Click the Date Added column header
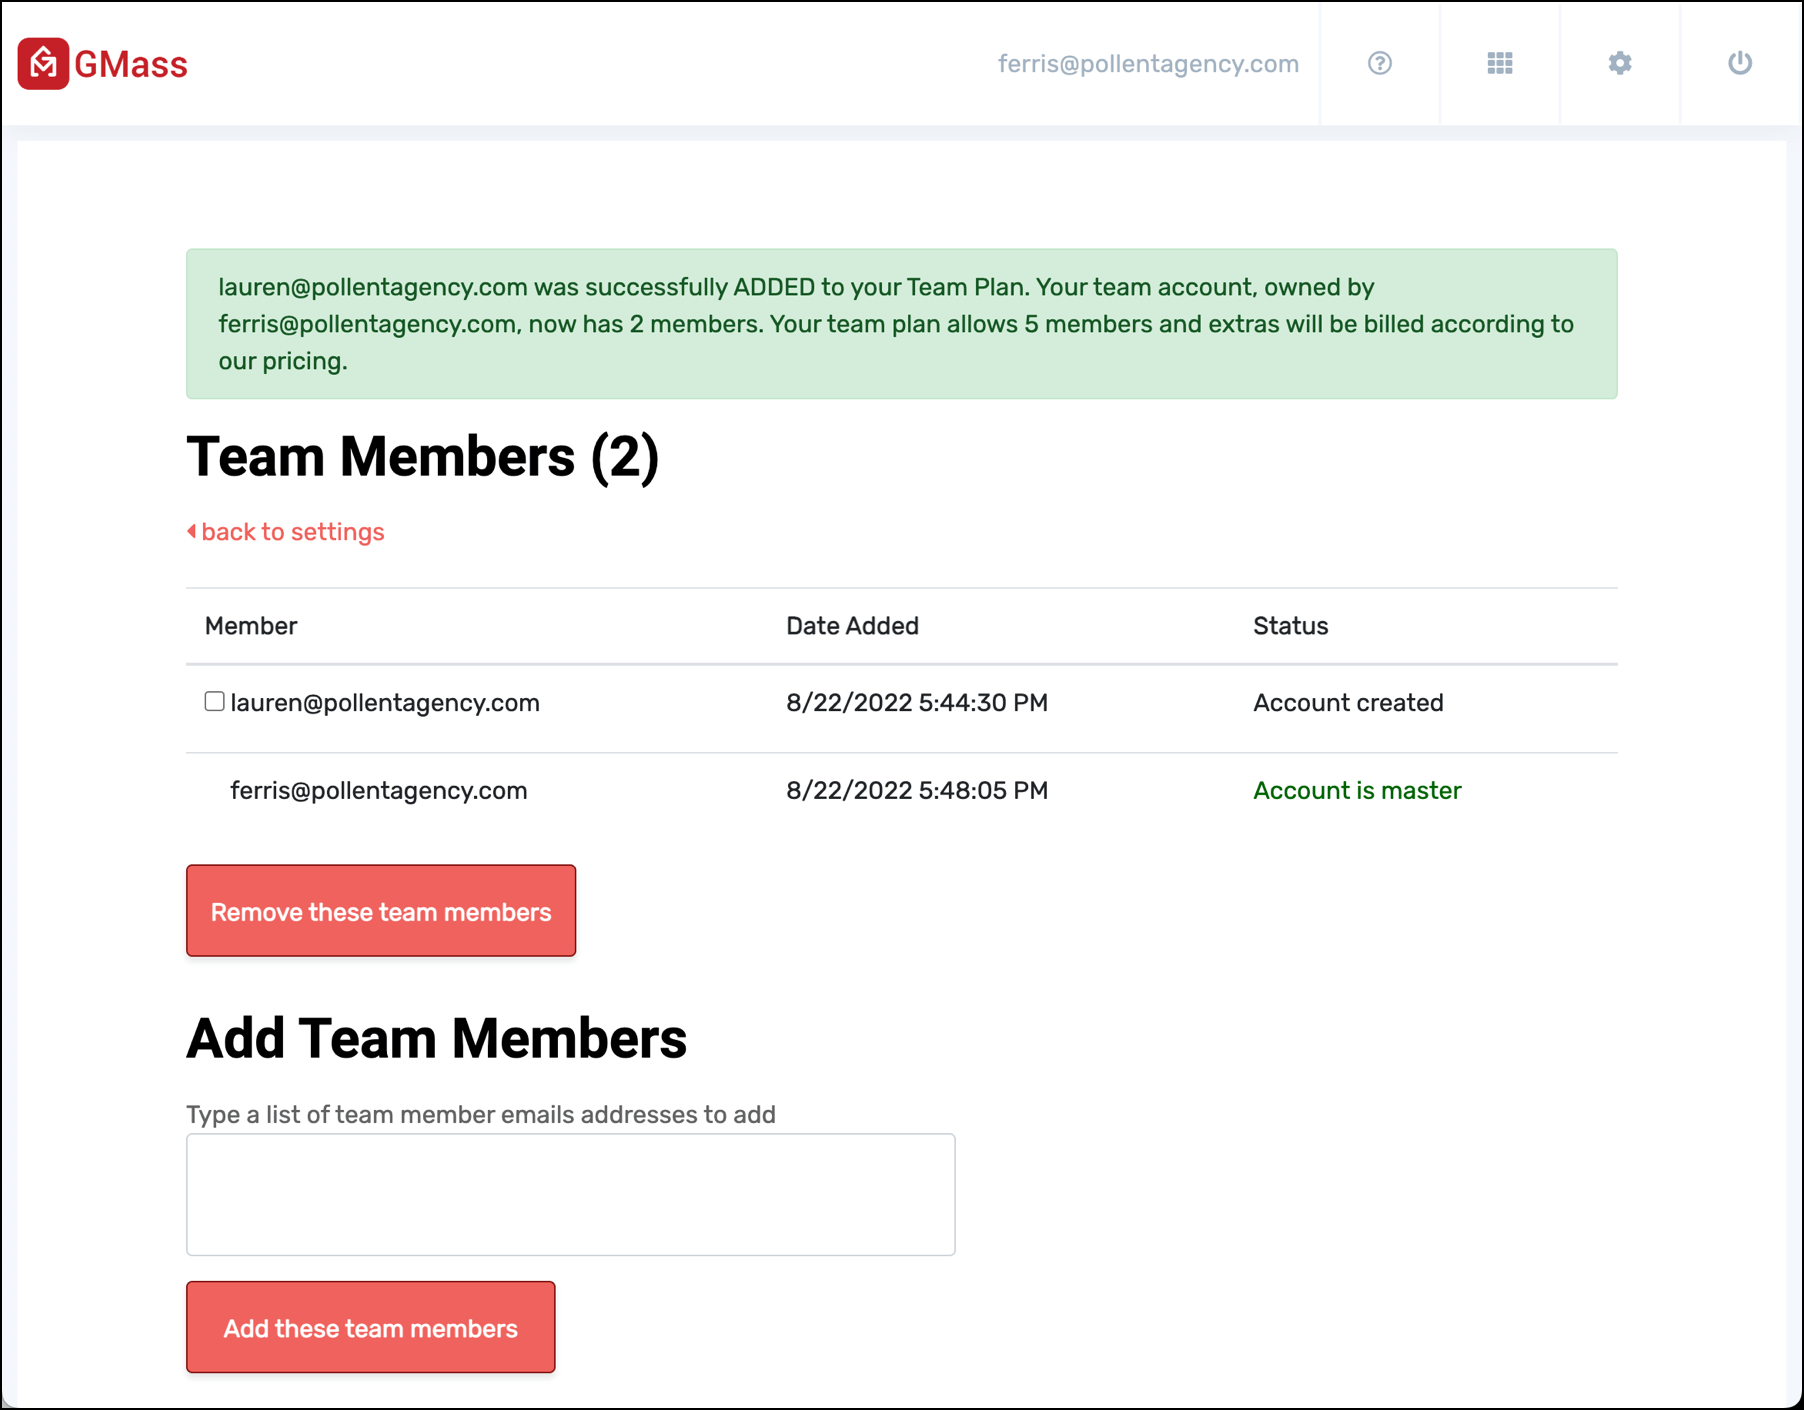Screen dimensions: 1804x1410 tap(852, 626)
